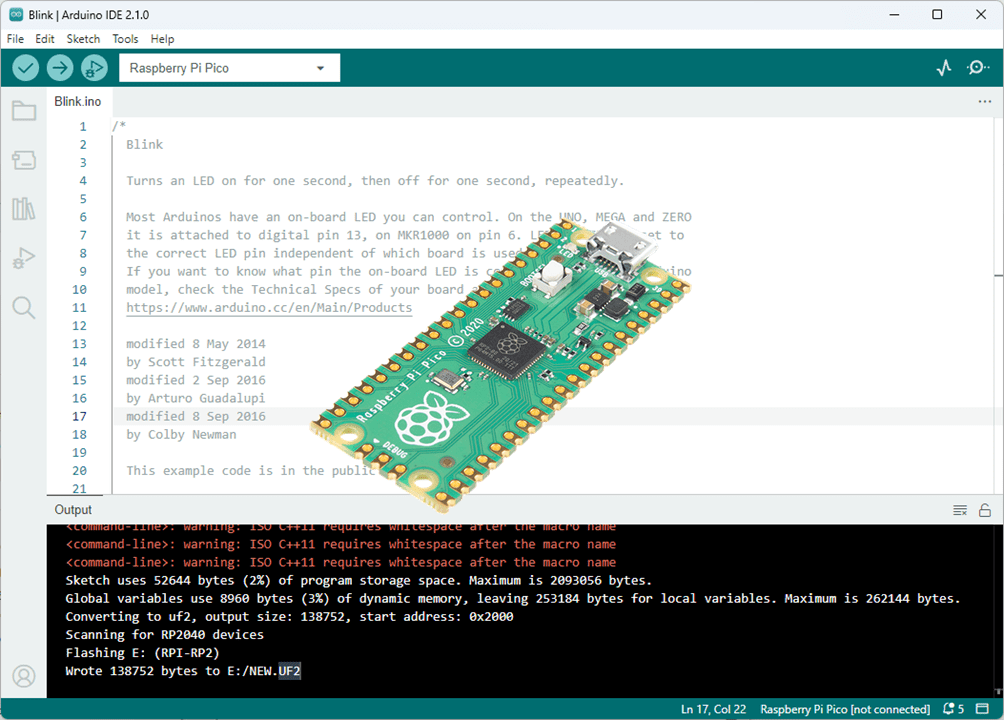Open the Help menu
The height and width of the screenshot is (720, 1004).
163,39
